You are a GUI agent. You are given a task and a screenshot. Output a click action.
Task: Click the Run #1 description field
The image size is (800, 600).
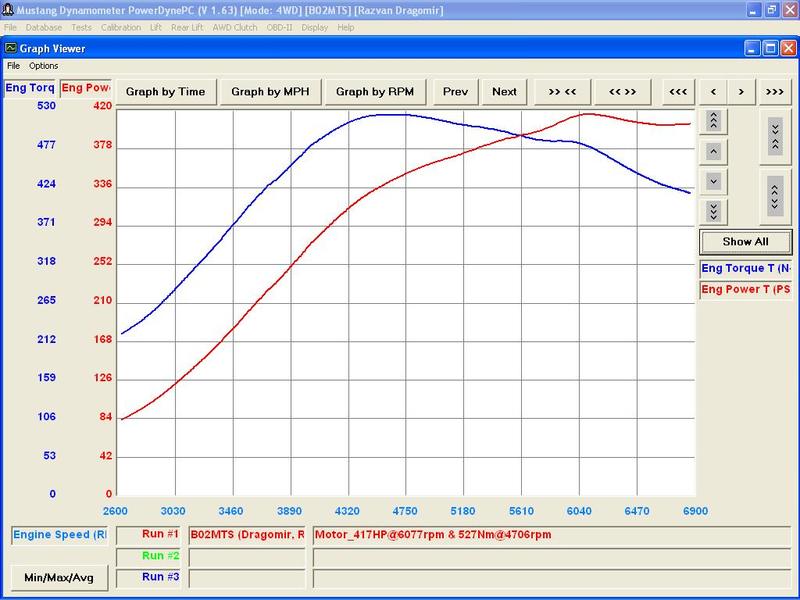552,535
